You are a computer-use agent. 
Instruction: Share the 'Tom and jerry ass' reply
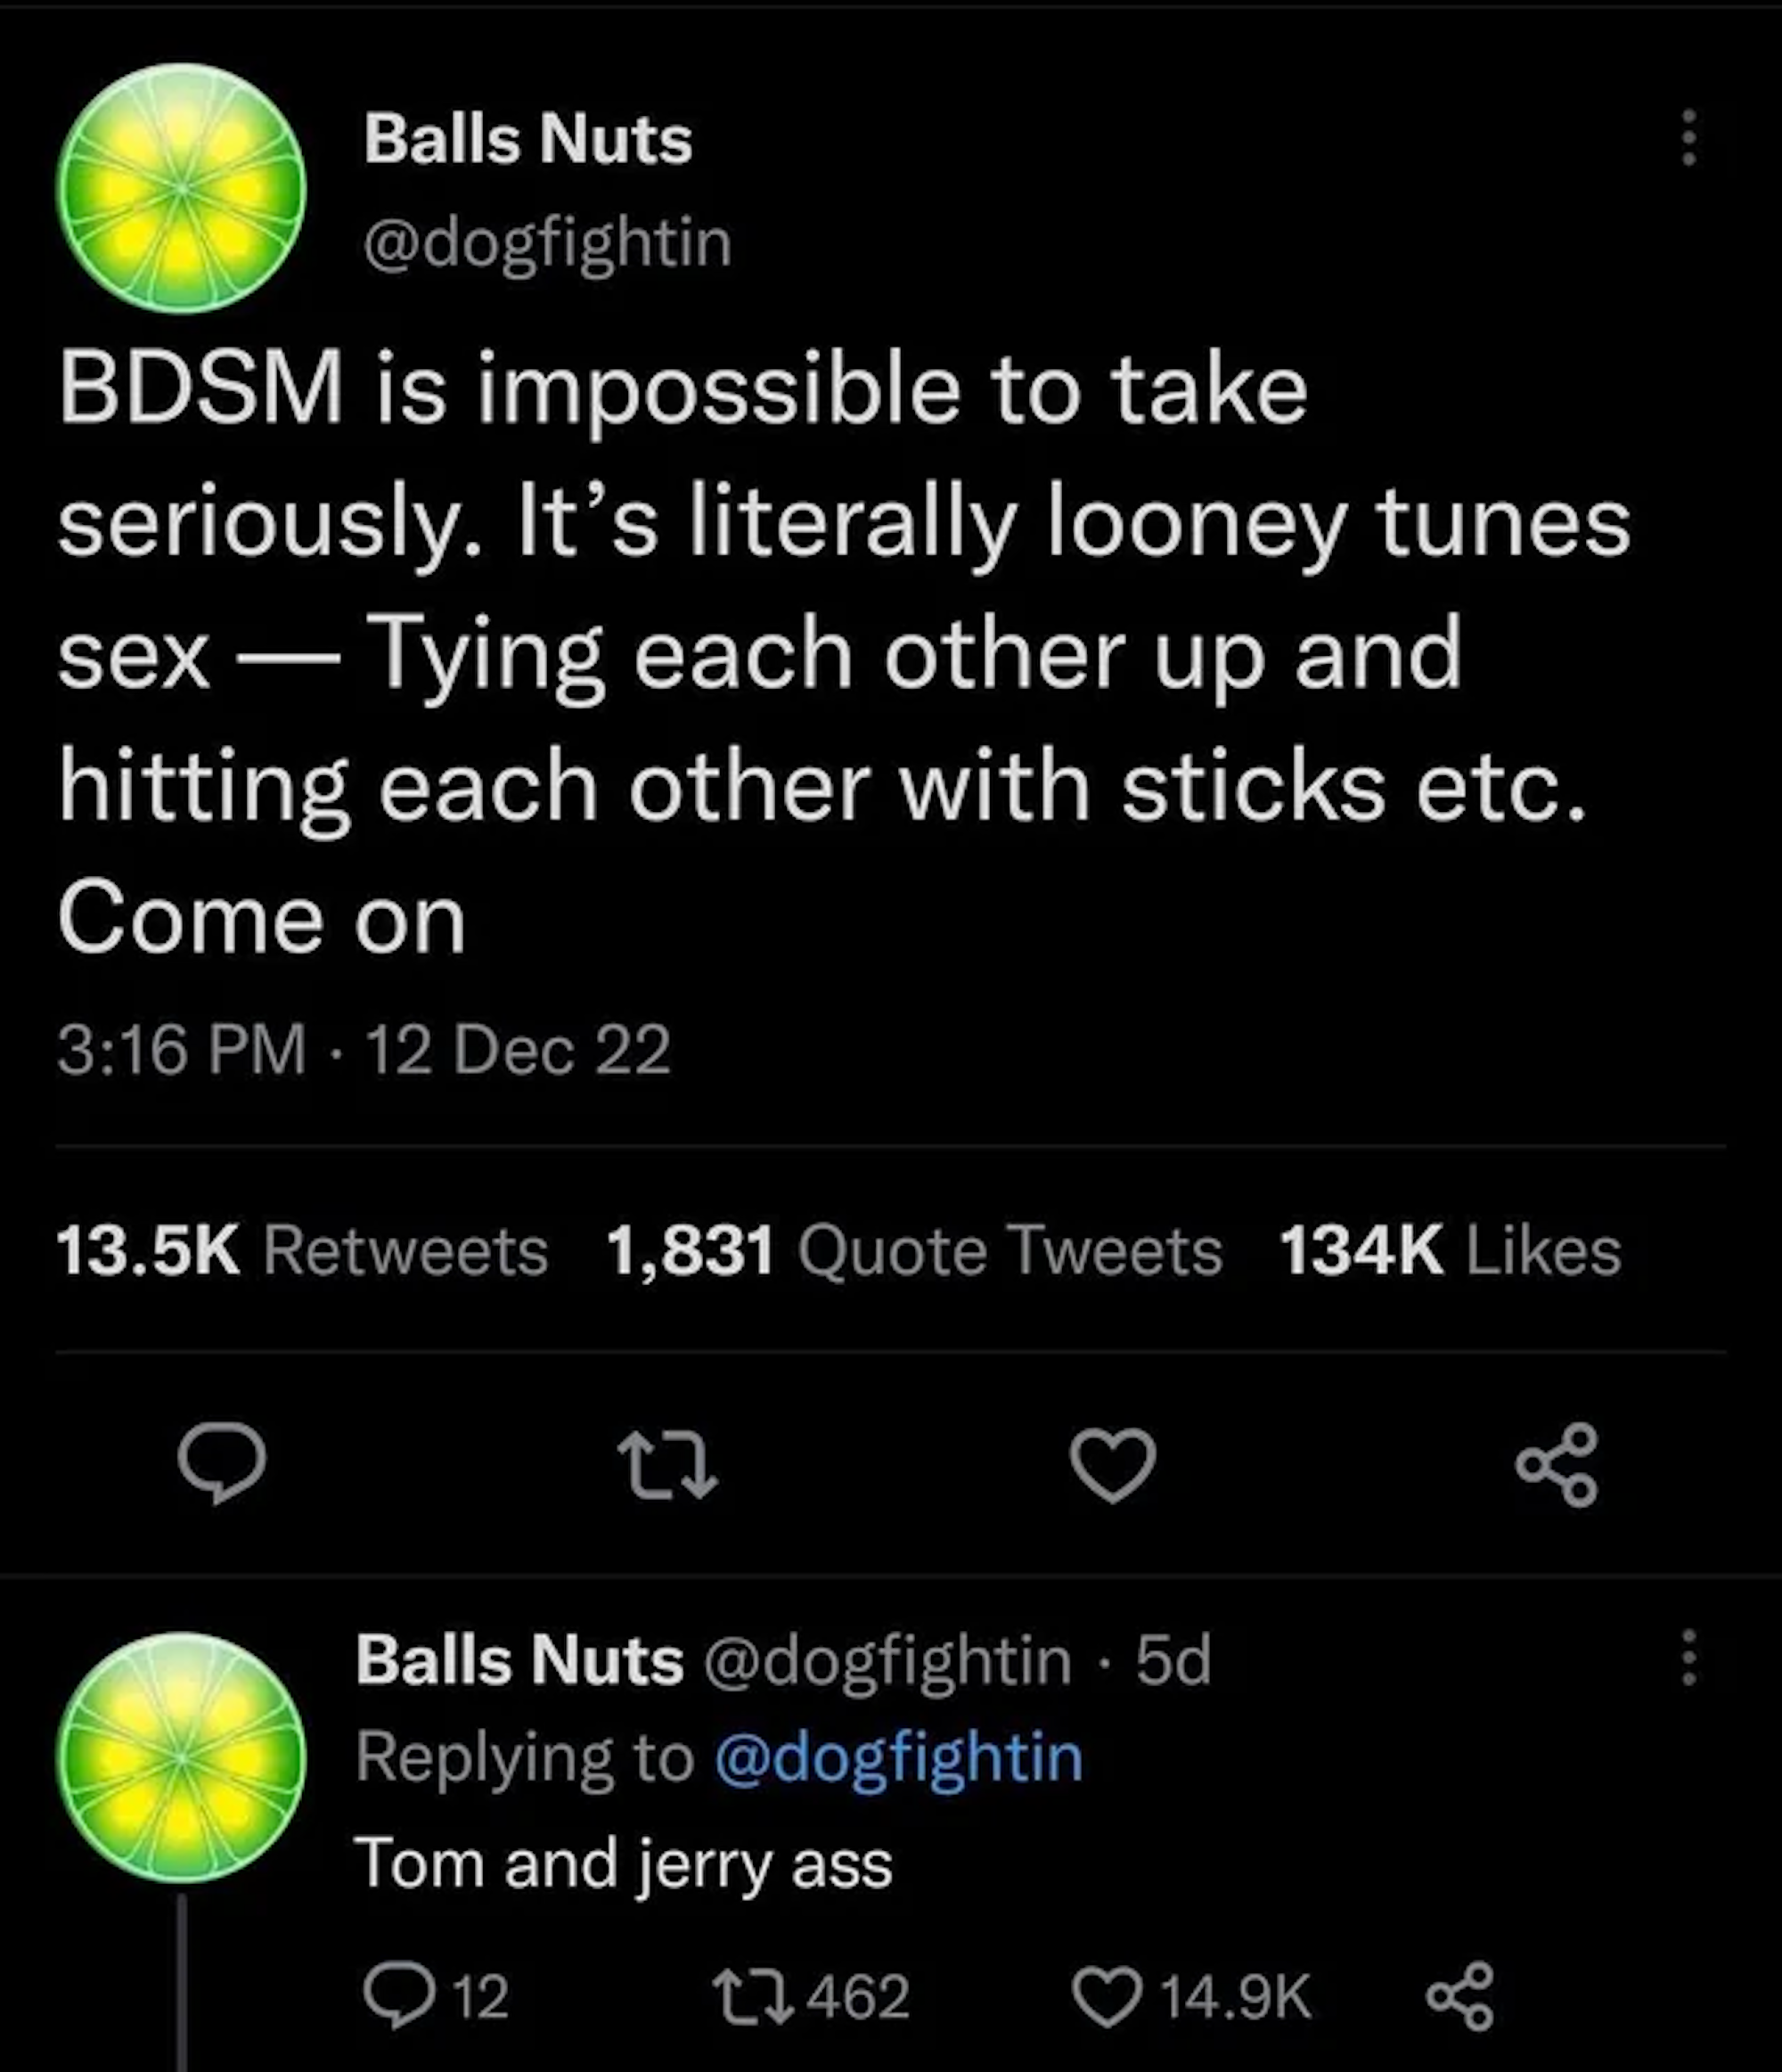(x=1460, y=1996)
